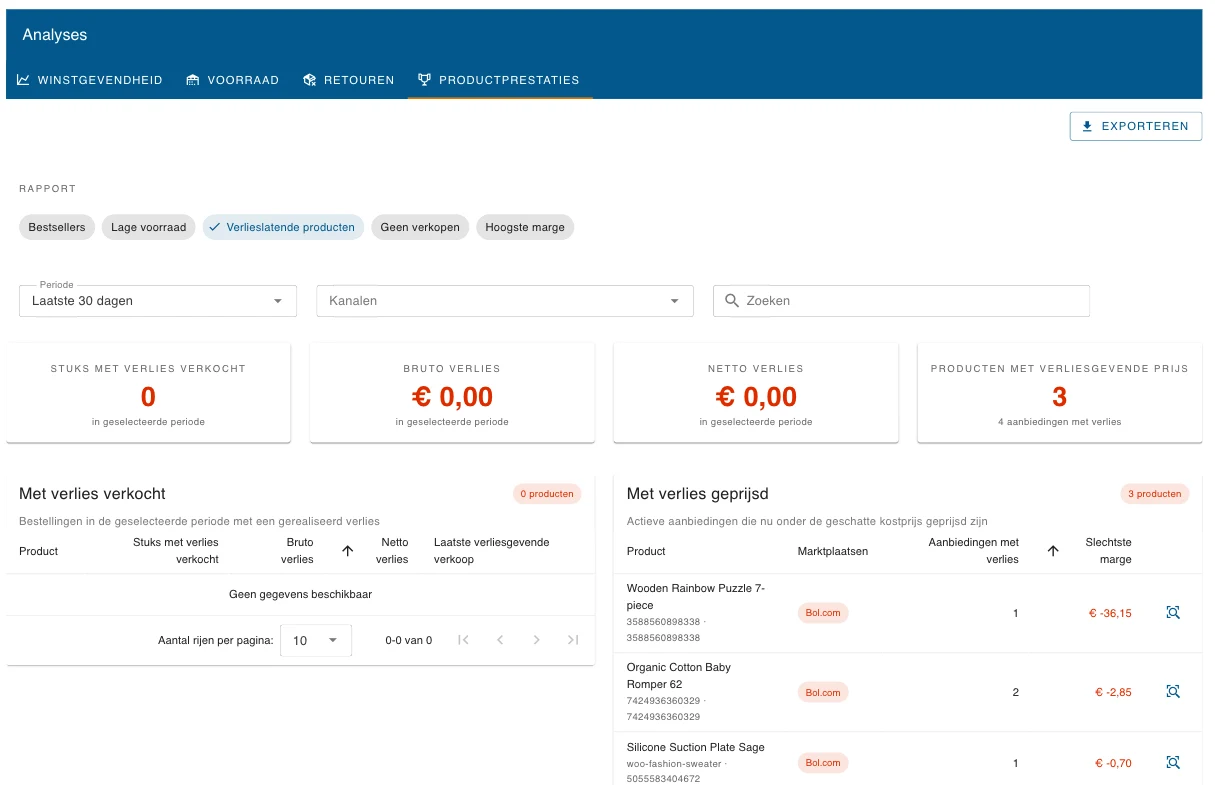1215x785 pixels.
Task: Click the Organic Cotton Baby Romper 62 name
Action: tap(679, 676)
